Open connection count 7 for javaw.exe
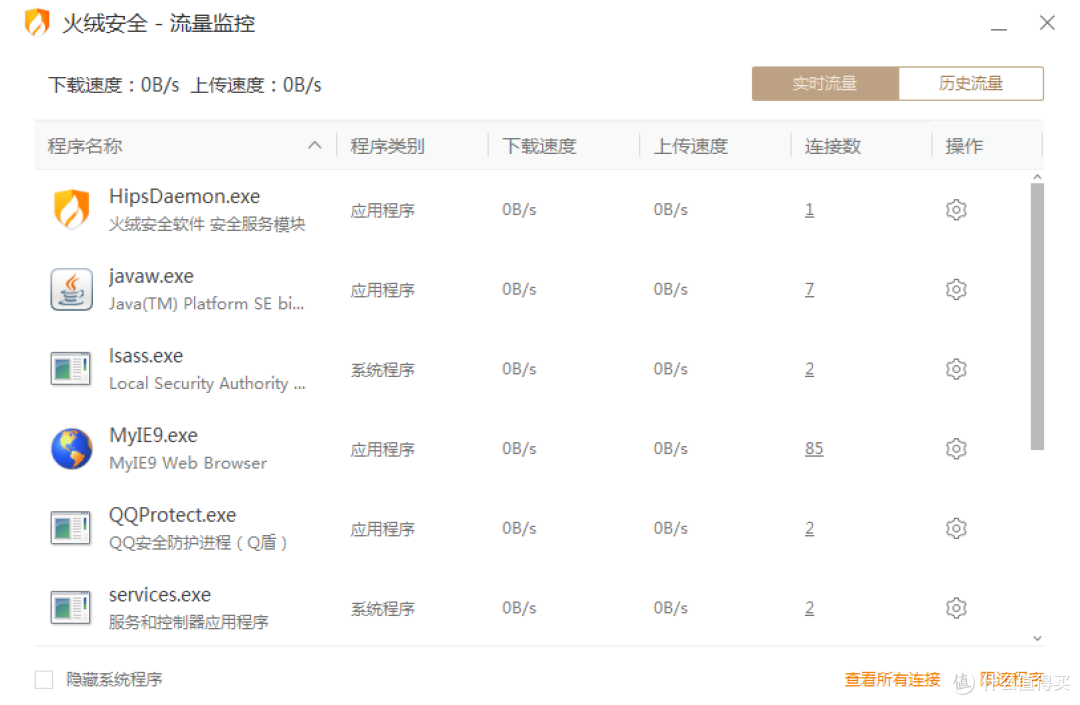Image resolution: width=1080 pixels, height=705 pixels. click(809, 289)
